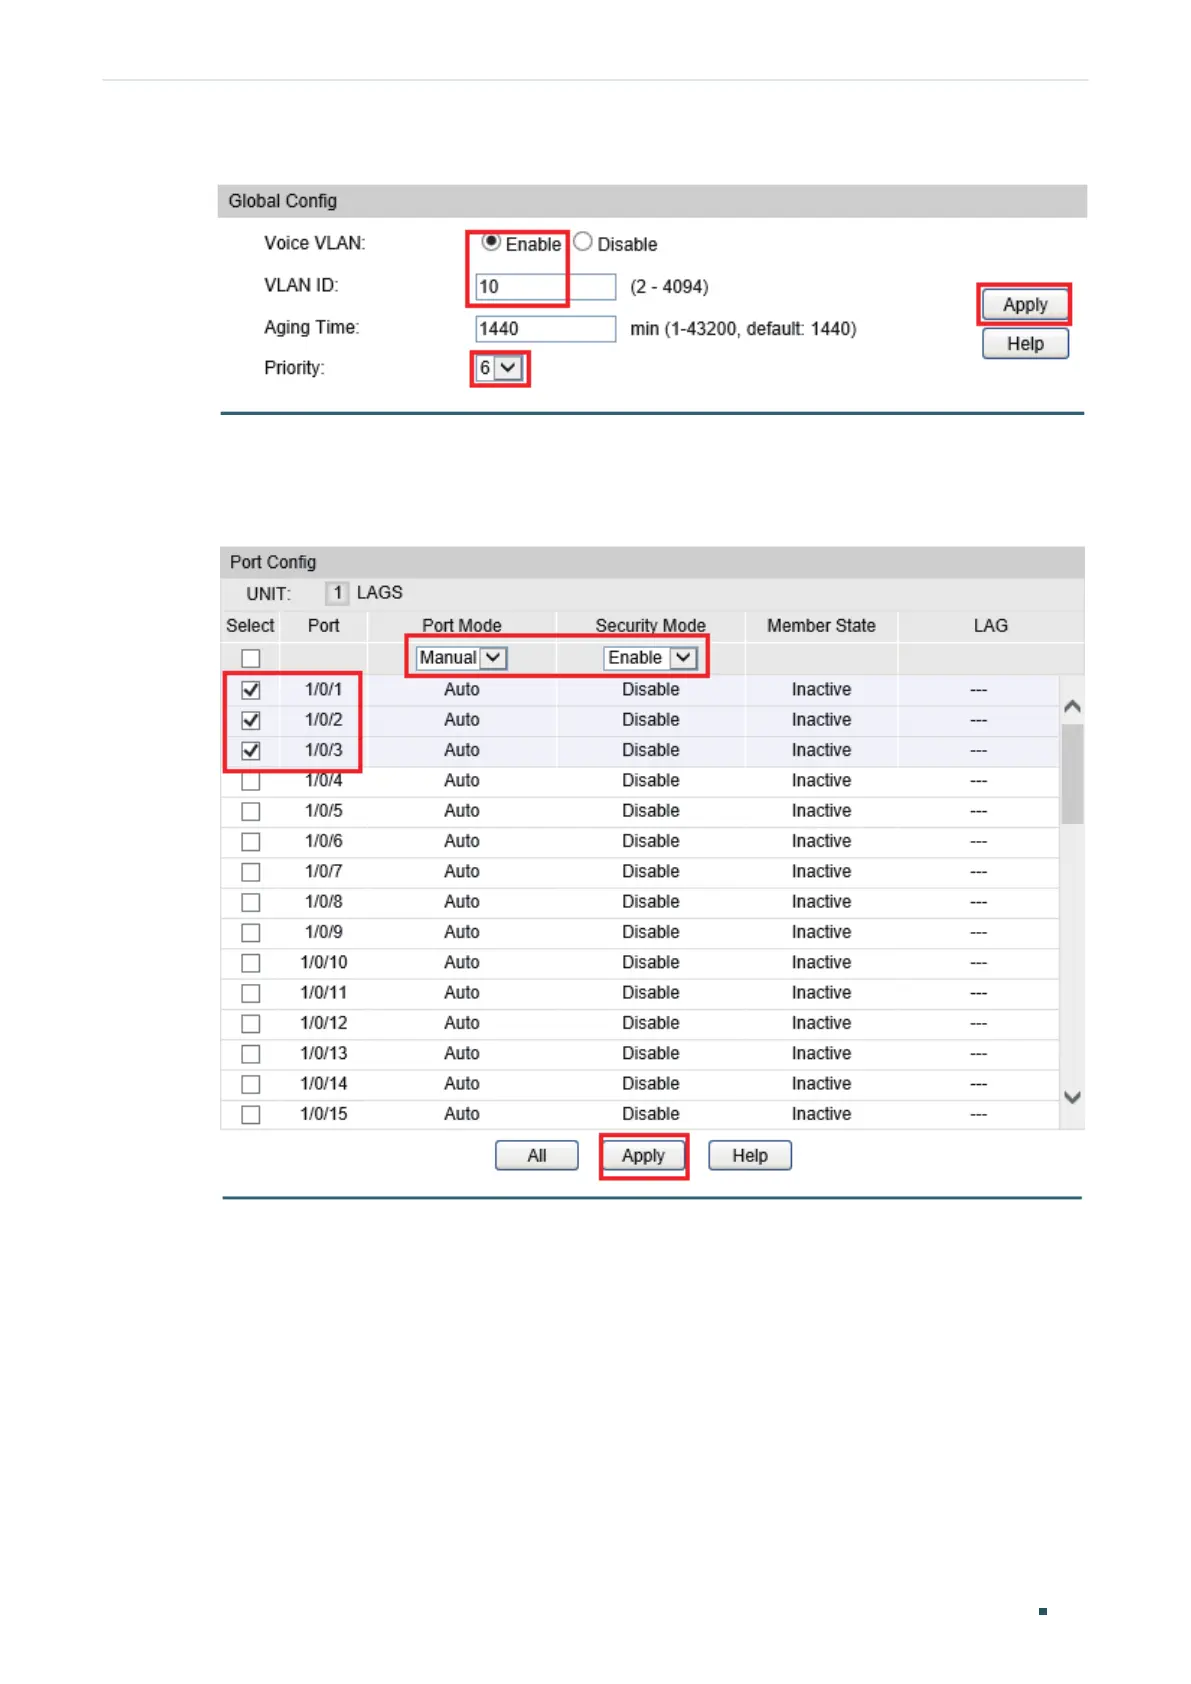The height and width of the screenshot is (1684, 1191).
Task: Check port 1/0/7 checkbox
Action: [x=251, y=872]
